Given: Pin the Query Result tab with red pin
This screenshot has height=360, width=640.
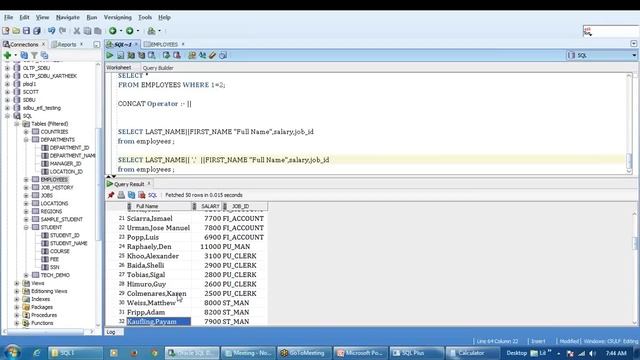Looking at the screenshot, I should coord(111,195).
